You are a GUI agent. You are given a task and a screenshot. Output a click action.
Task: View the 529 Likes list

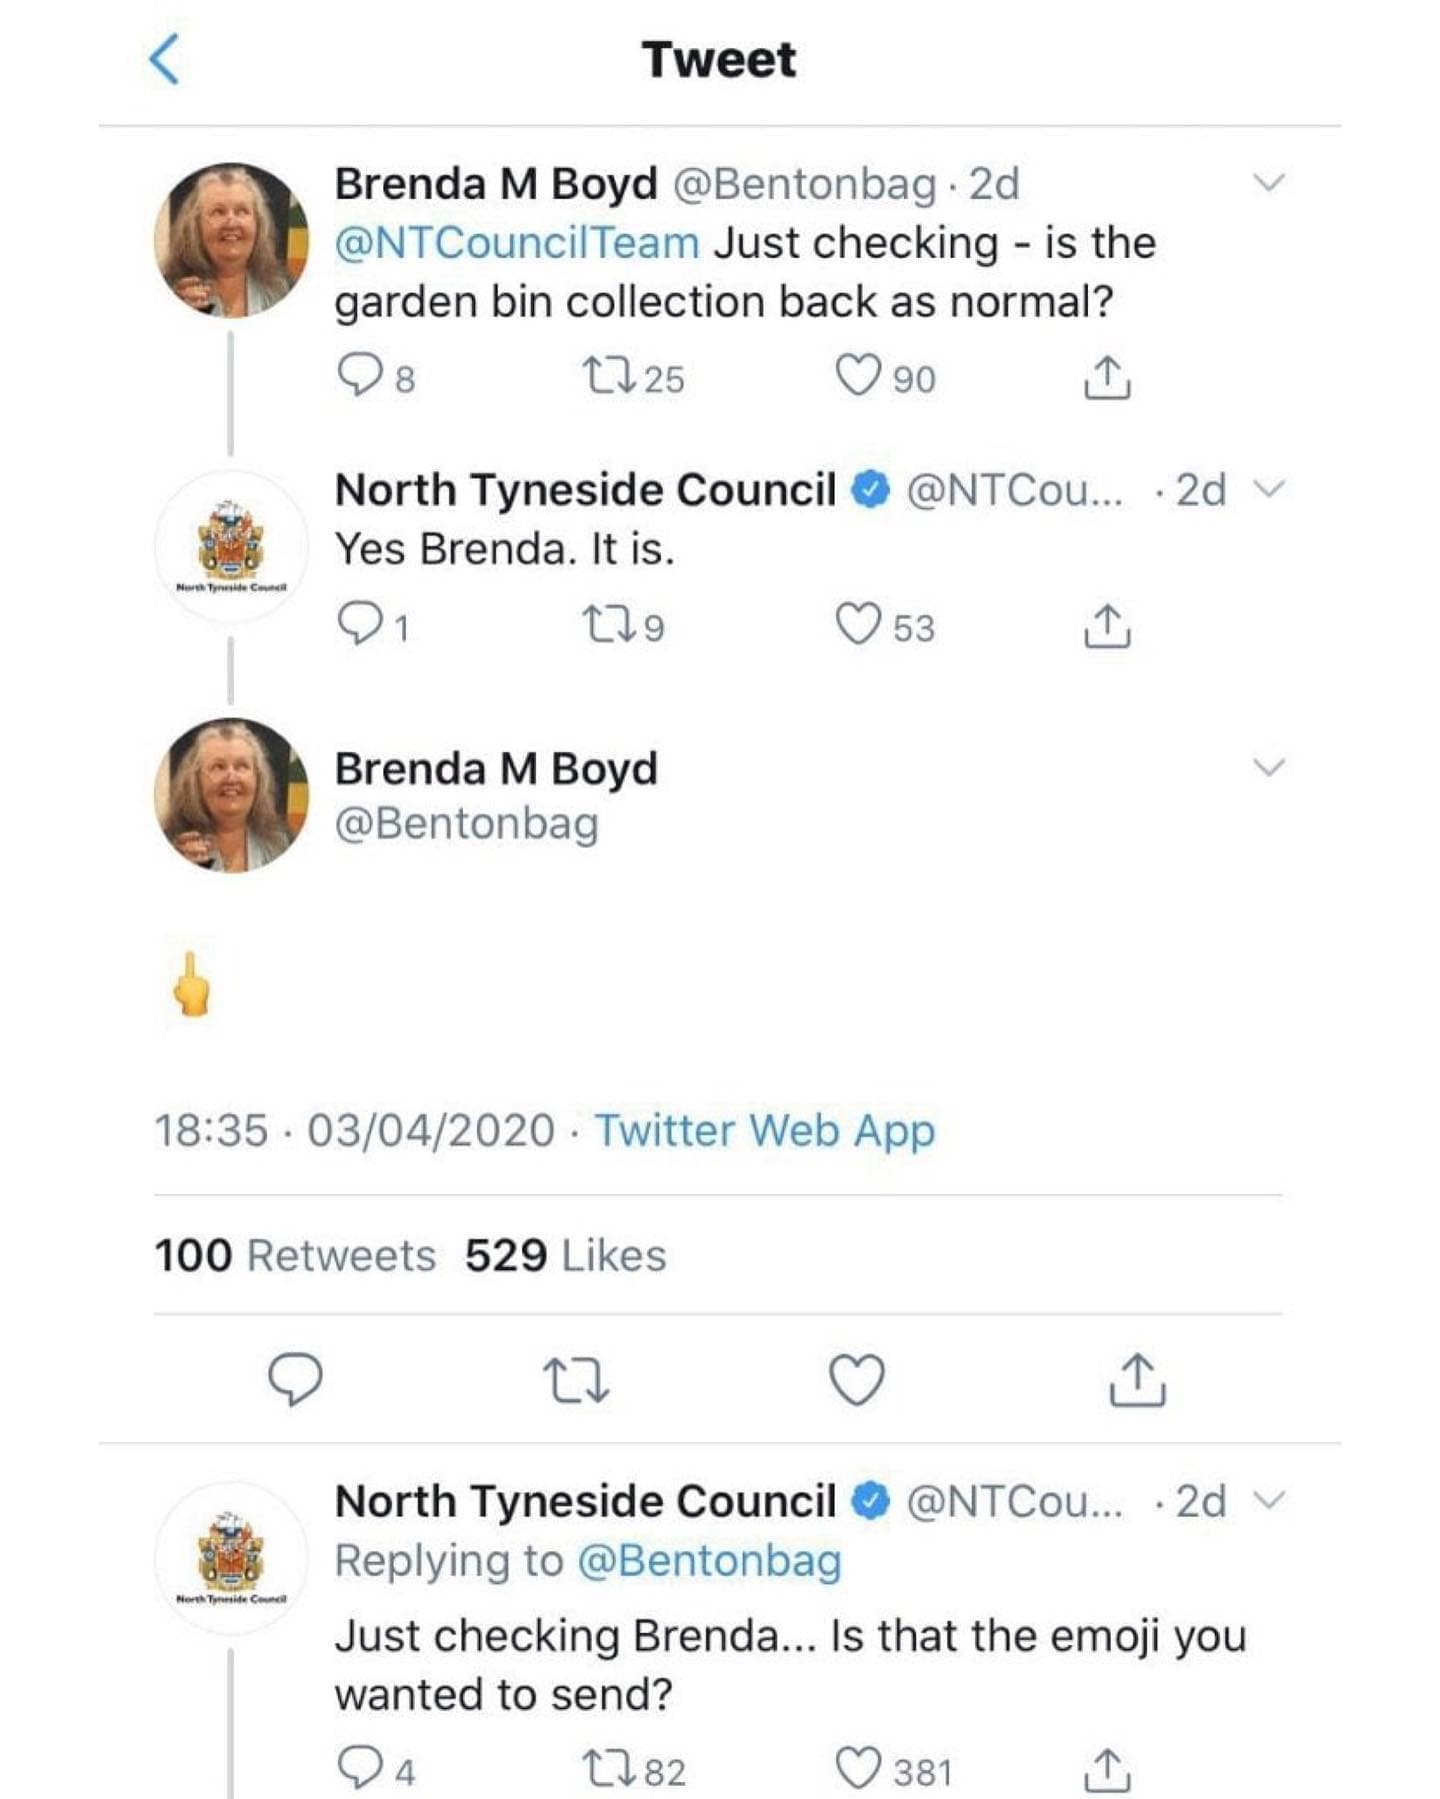click(565, 1256)
